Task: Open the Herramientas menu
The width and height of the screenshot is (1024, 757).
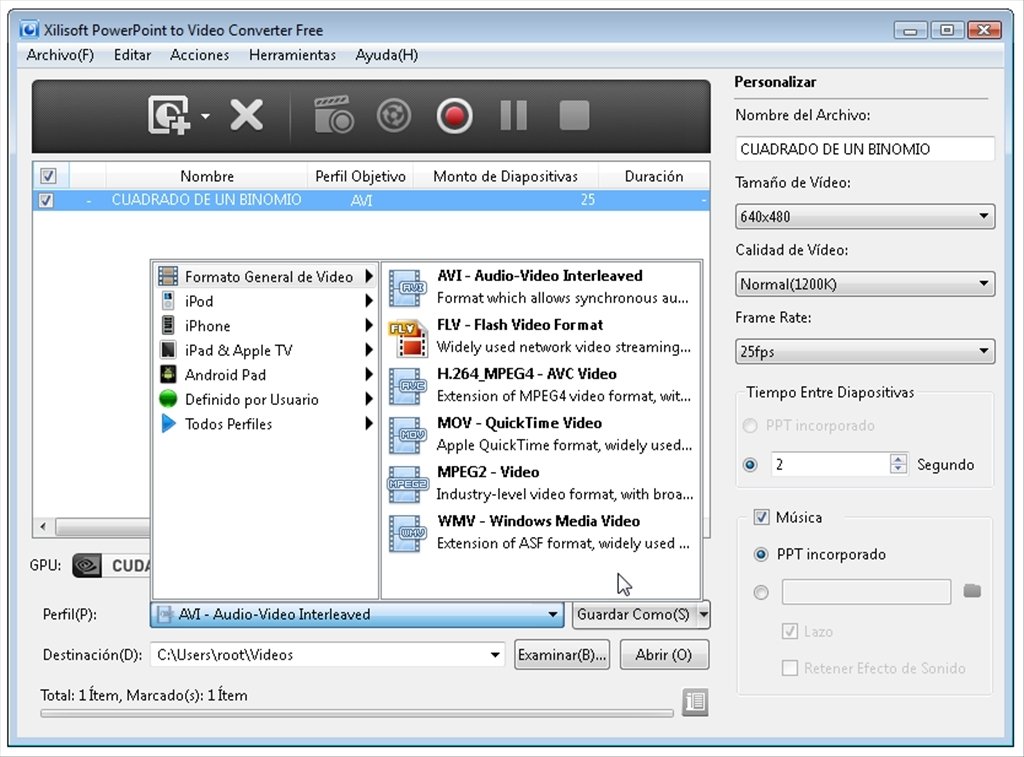Action: [292, 55]
